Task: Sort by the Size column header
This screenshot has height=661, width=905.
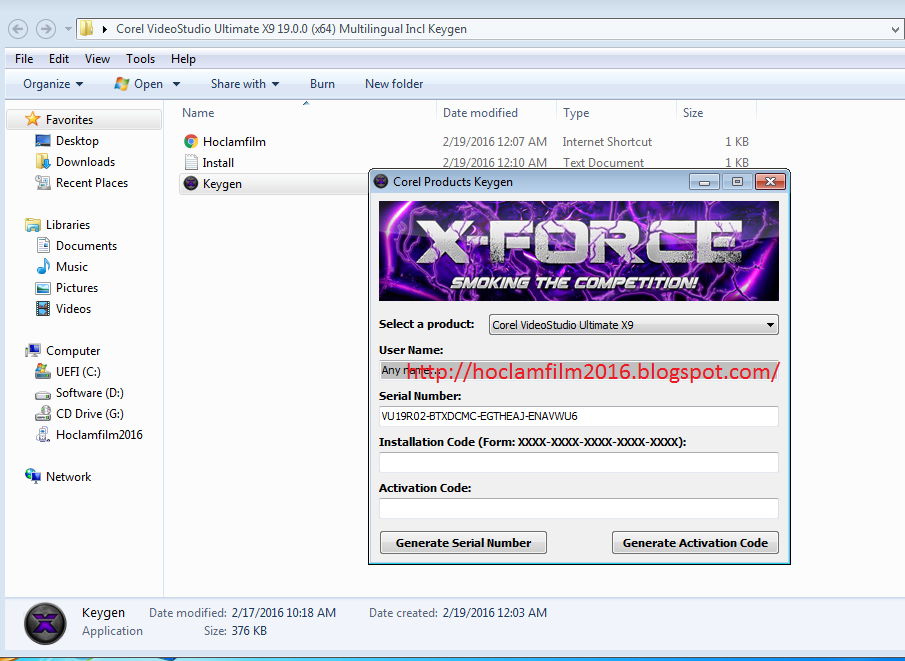Action: [x=693, y=113]
